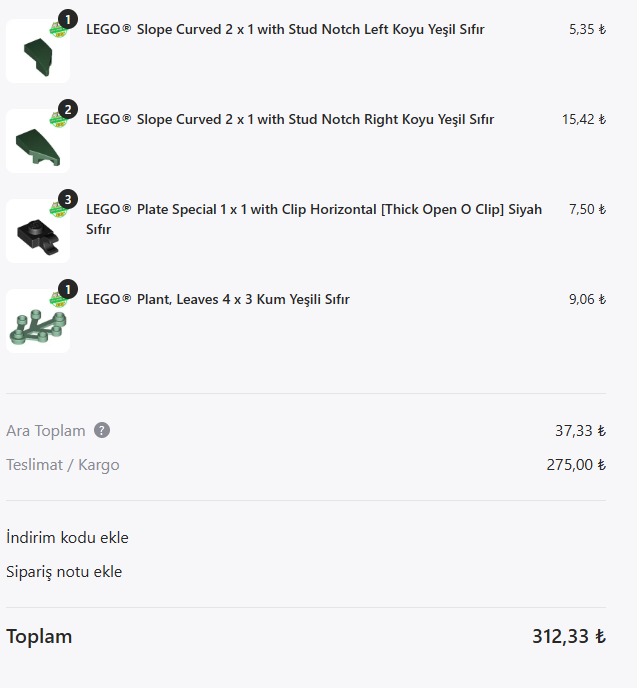Expand Sipariş notu ekle
637x688 pixels.
point(64,572)
